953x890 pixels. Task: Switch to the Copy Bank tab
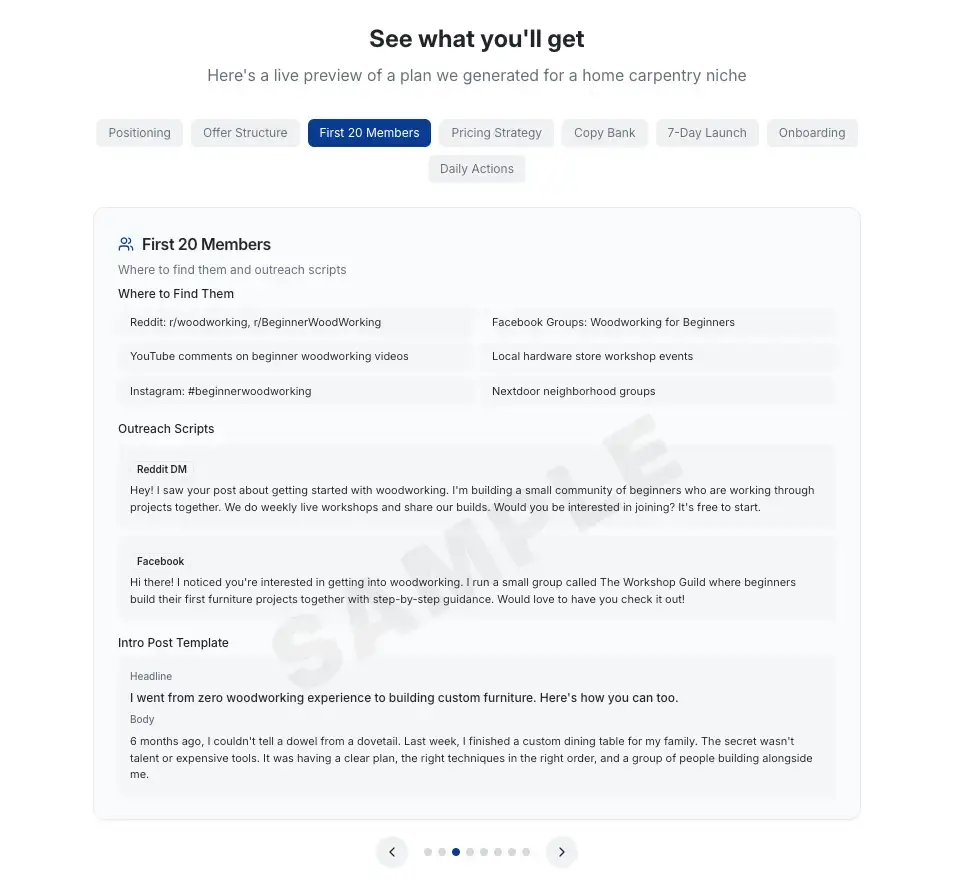point(605,133)
